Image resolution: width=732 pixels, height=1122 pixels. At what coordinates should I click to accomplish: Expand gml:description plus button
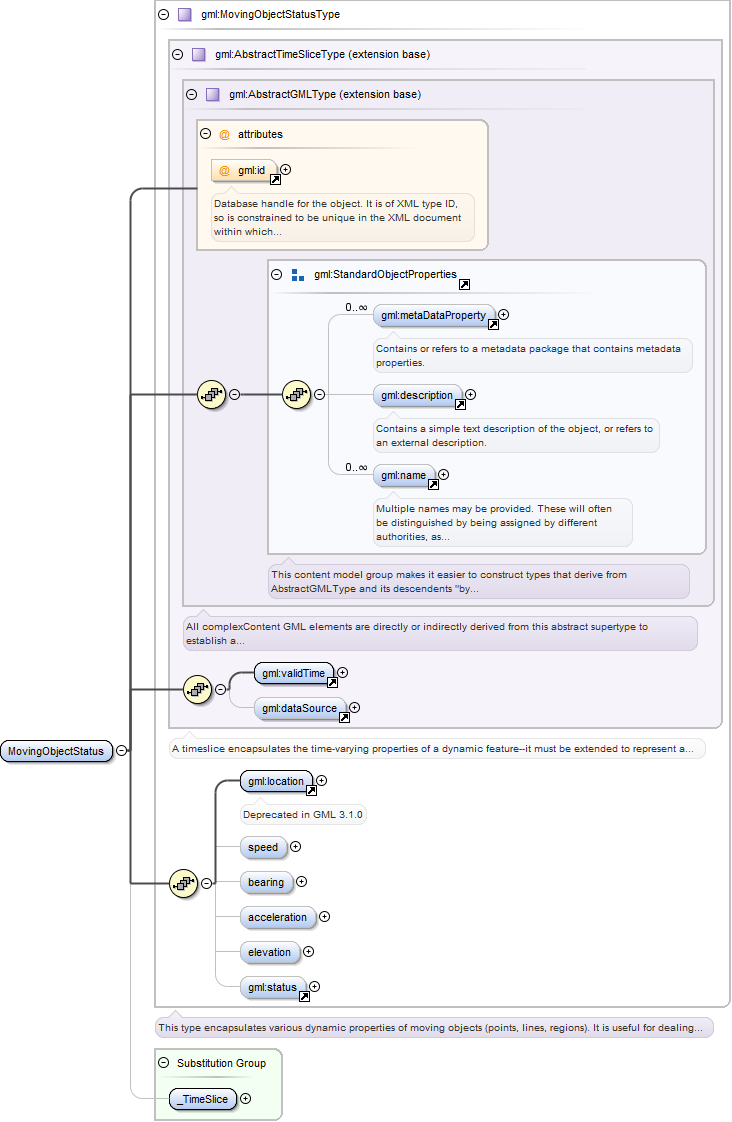(x=471, y=394)
